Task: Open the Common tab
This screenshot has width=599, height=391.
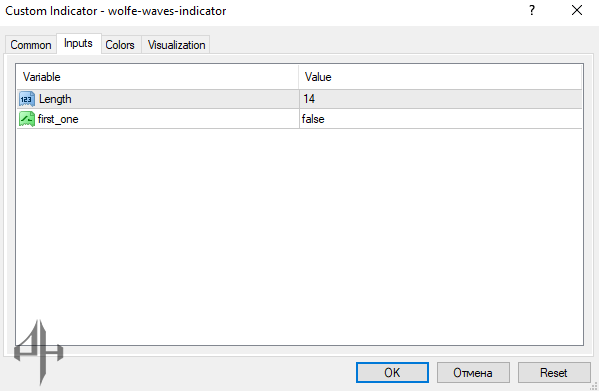Action: tap(31, 45)
